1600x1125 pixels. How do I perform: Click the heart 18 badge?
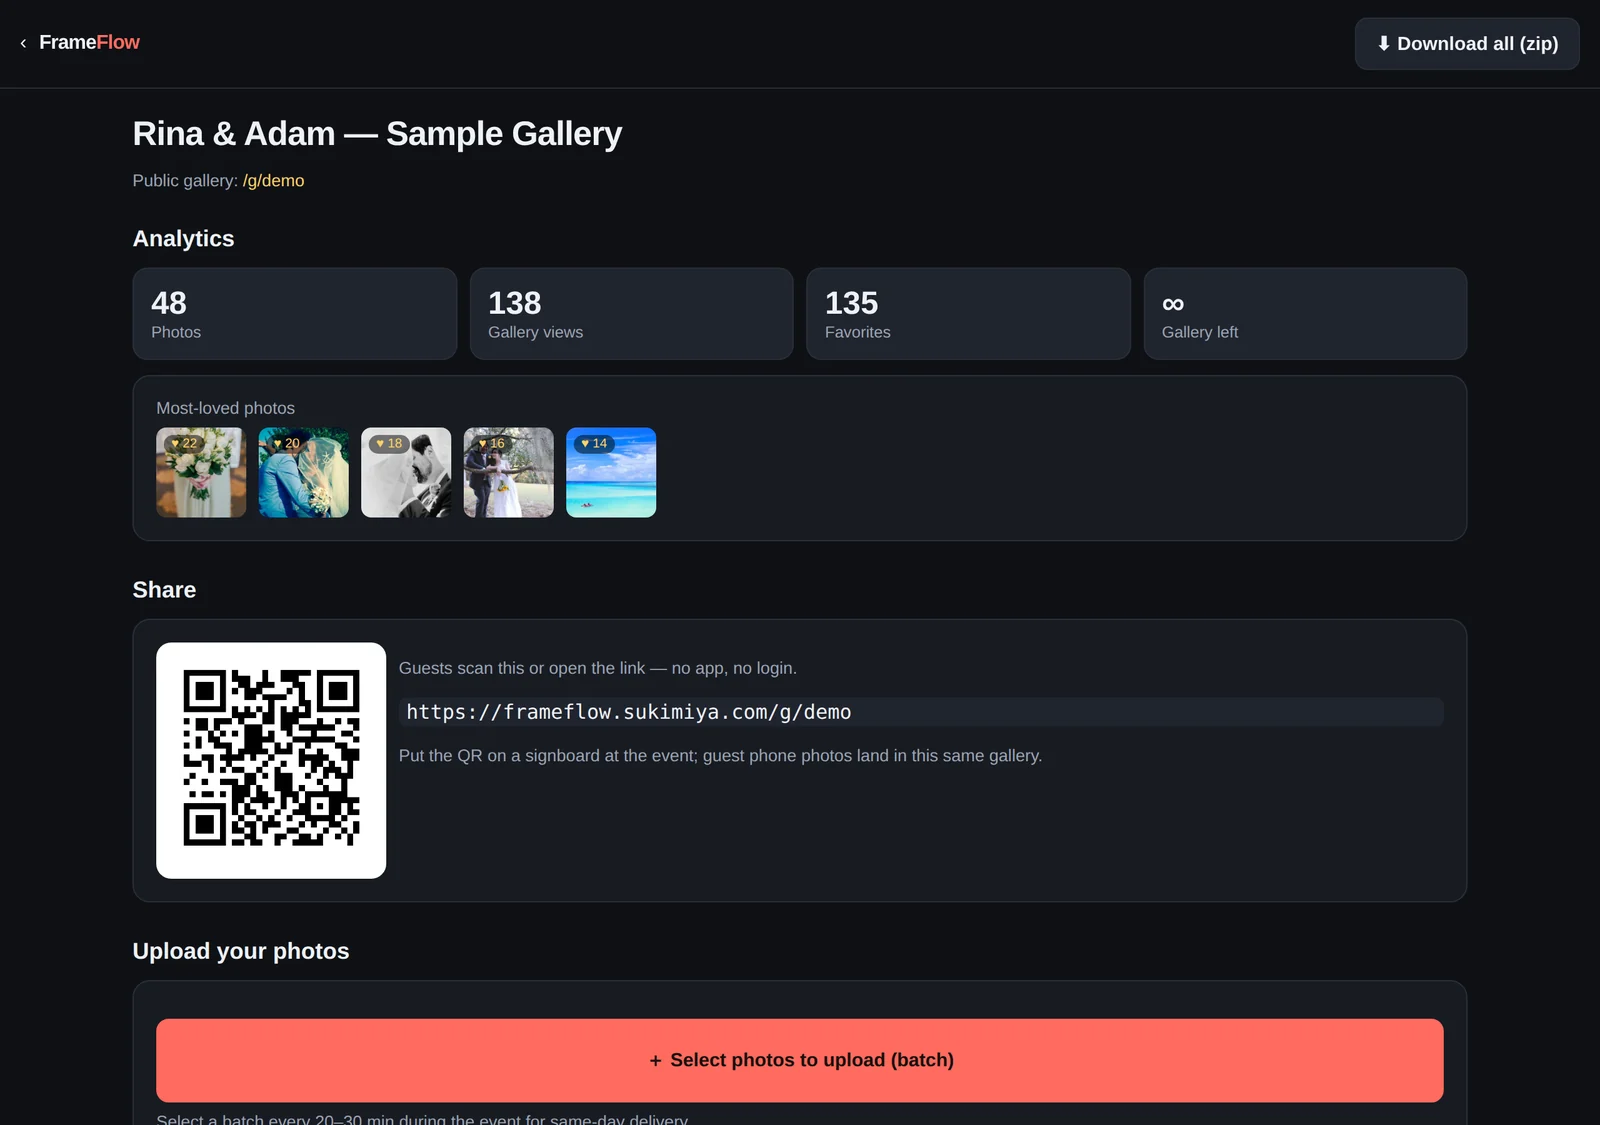pos(389,443)
